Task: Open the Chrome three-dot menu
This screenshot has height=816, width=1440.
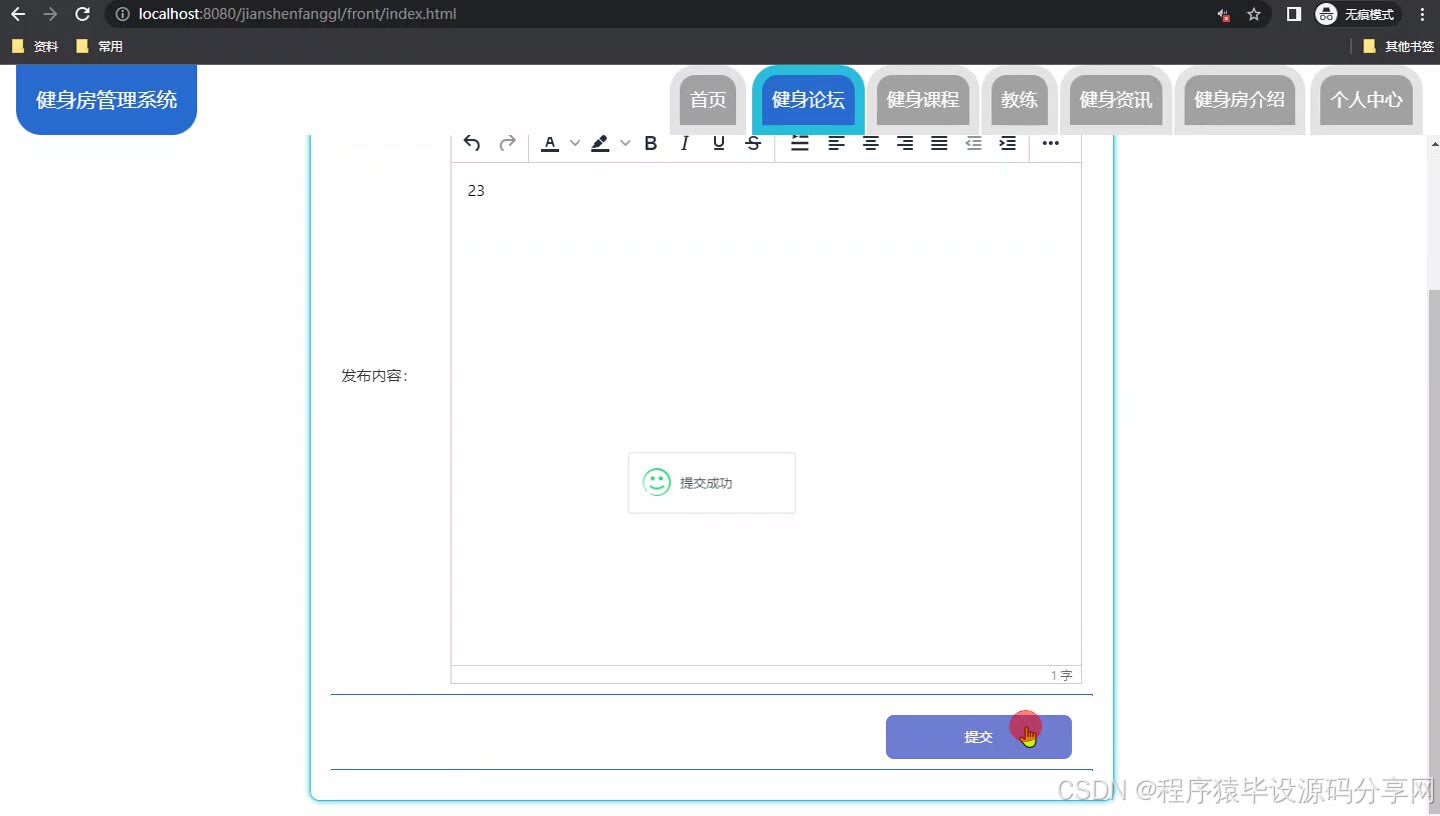Action: click(x=1422, y=14)
